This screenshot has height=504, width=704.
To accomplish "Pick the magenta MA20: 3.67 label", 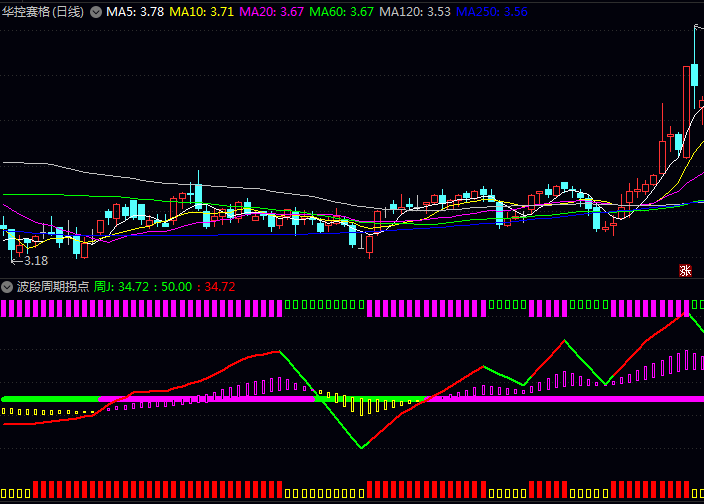I will coord(272,12).
